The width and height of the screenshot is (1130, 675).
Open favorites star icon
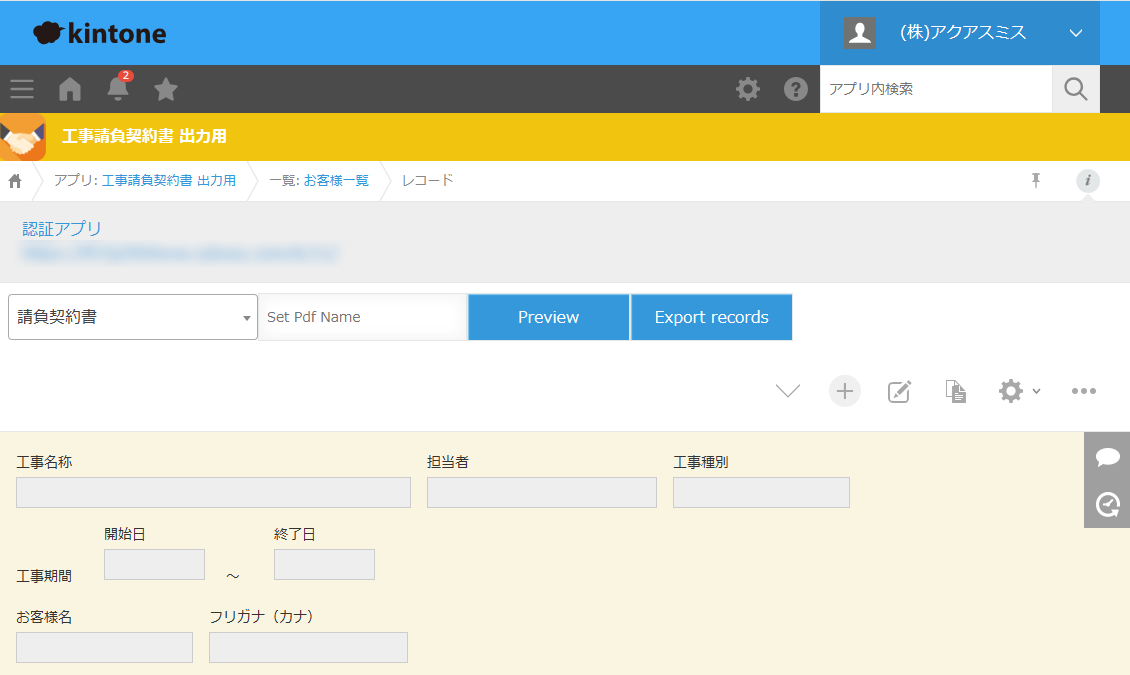click(166, 89)
